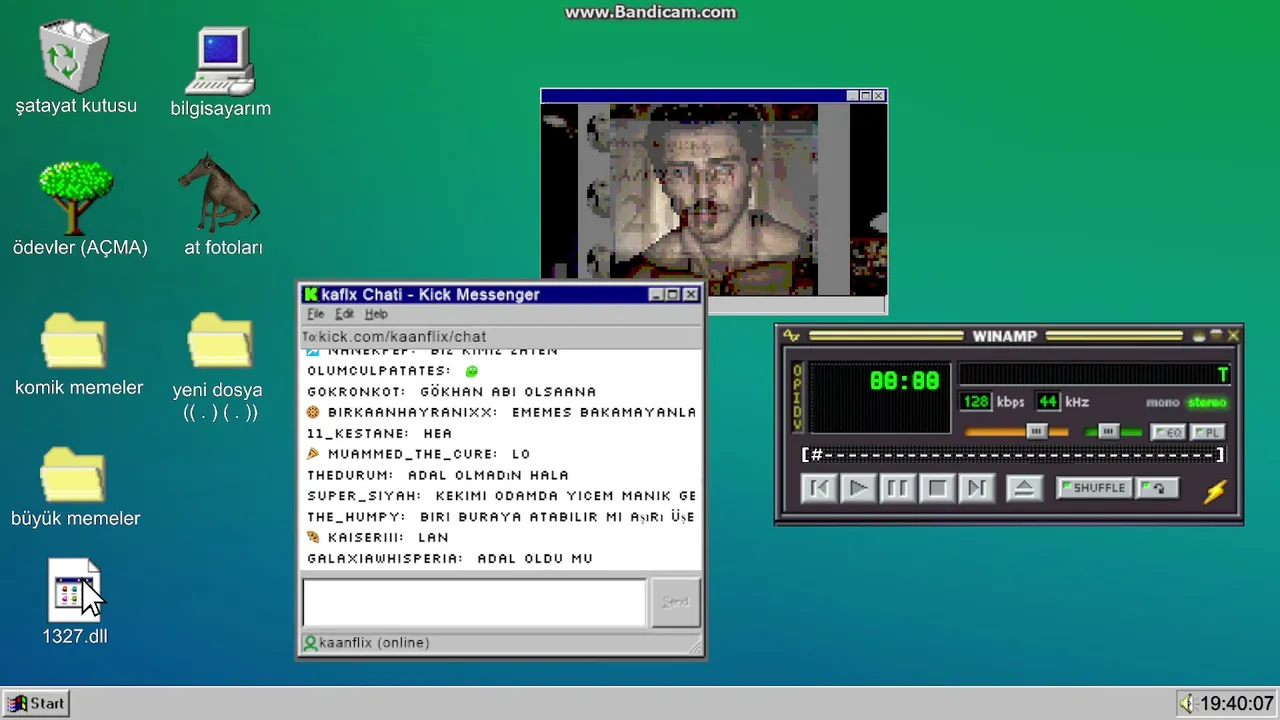The height and width of the screenshot is (720, 1280).
Task: Select the bilgisayarım computer icon
Action: (221, 61)
